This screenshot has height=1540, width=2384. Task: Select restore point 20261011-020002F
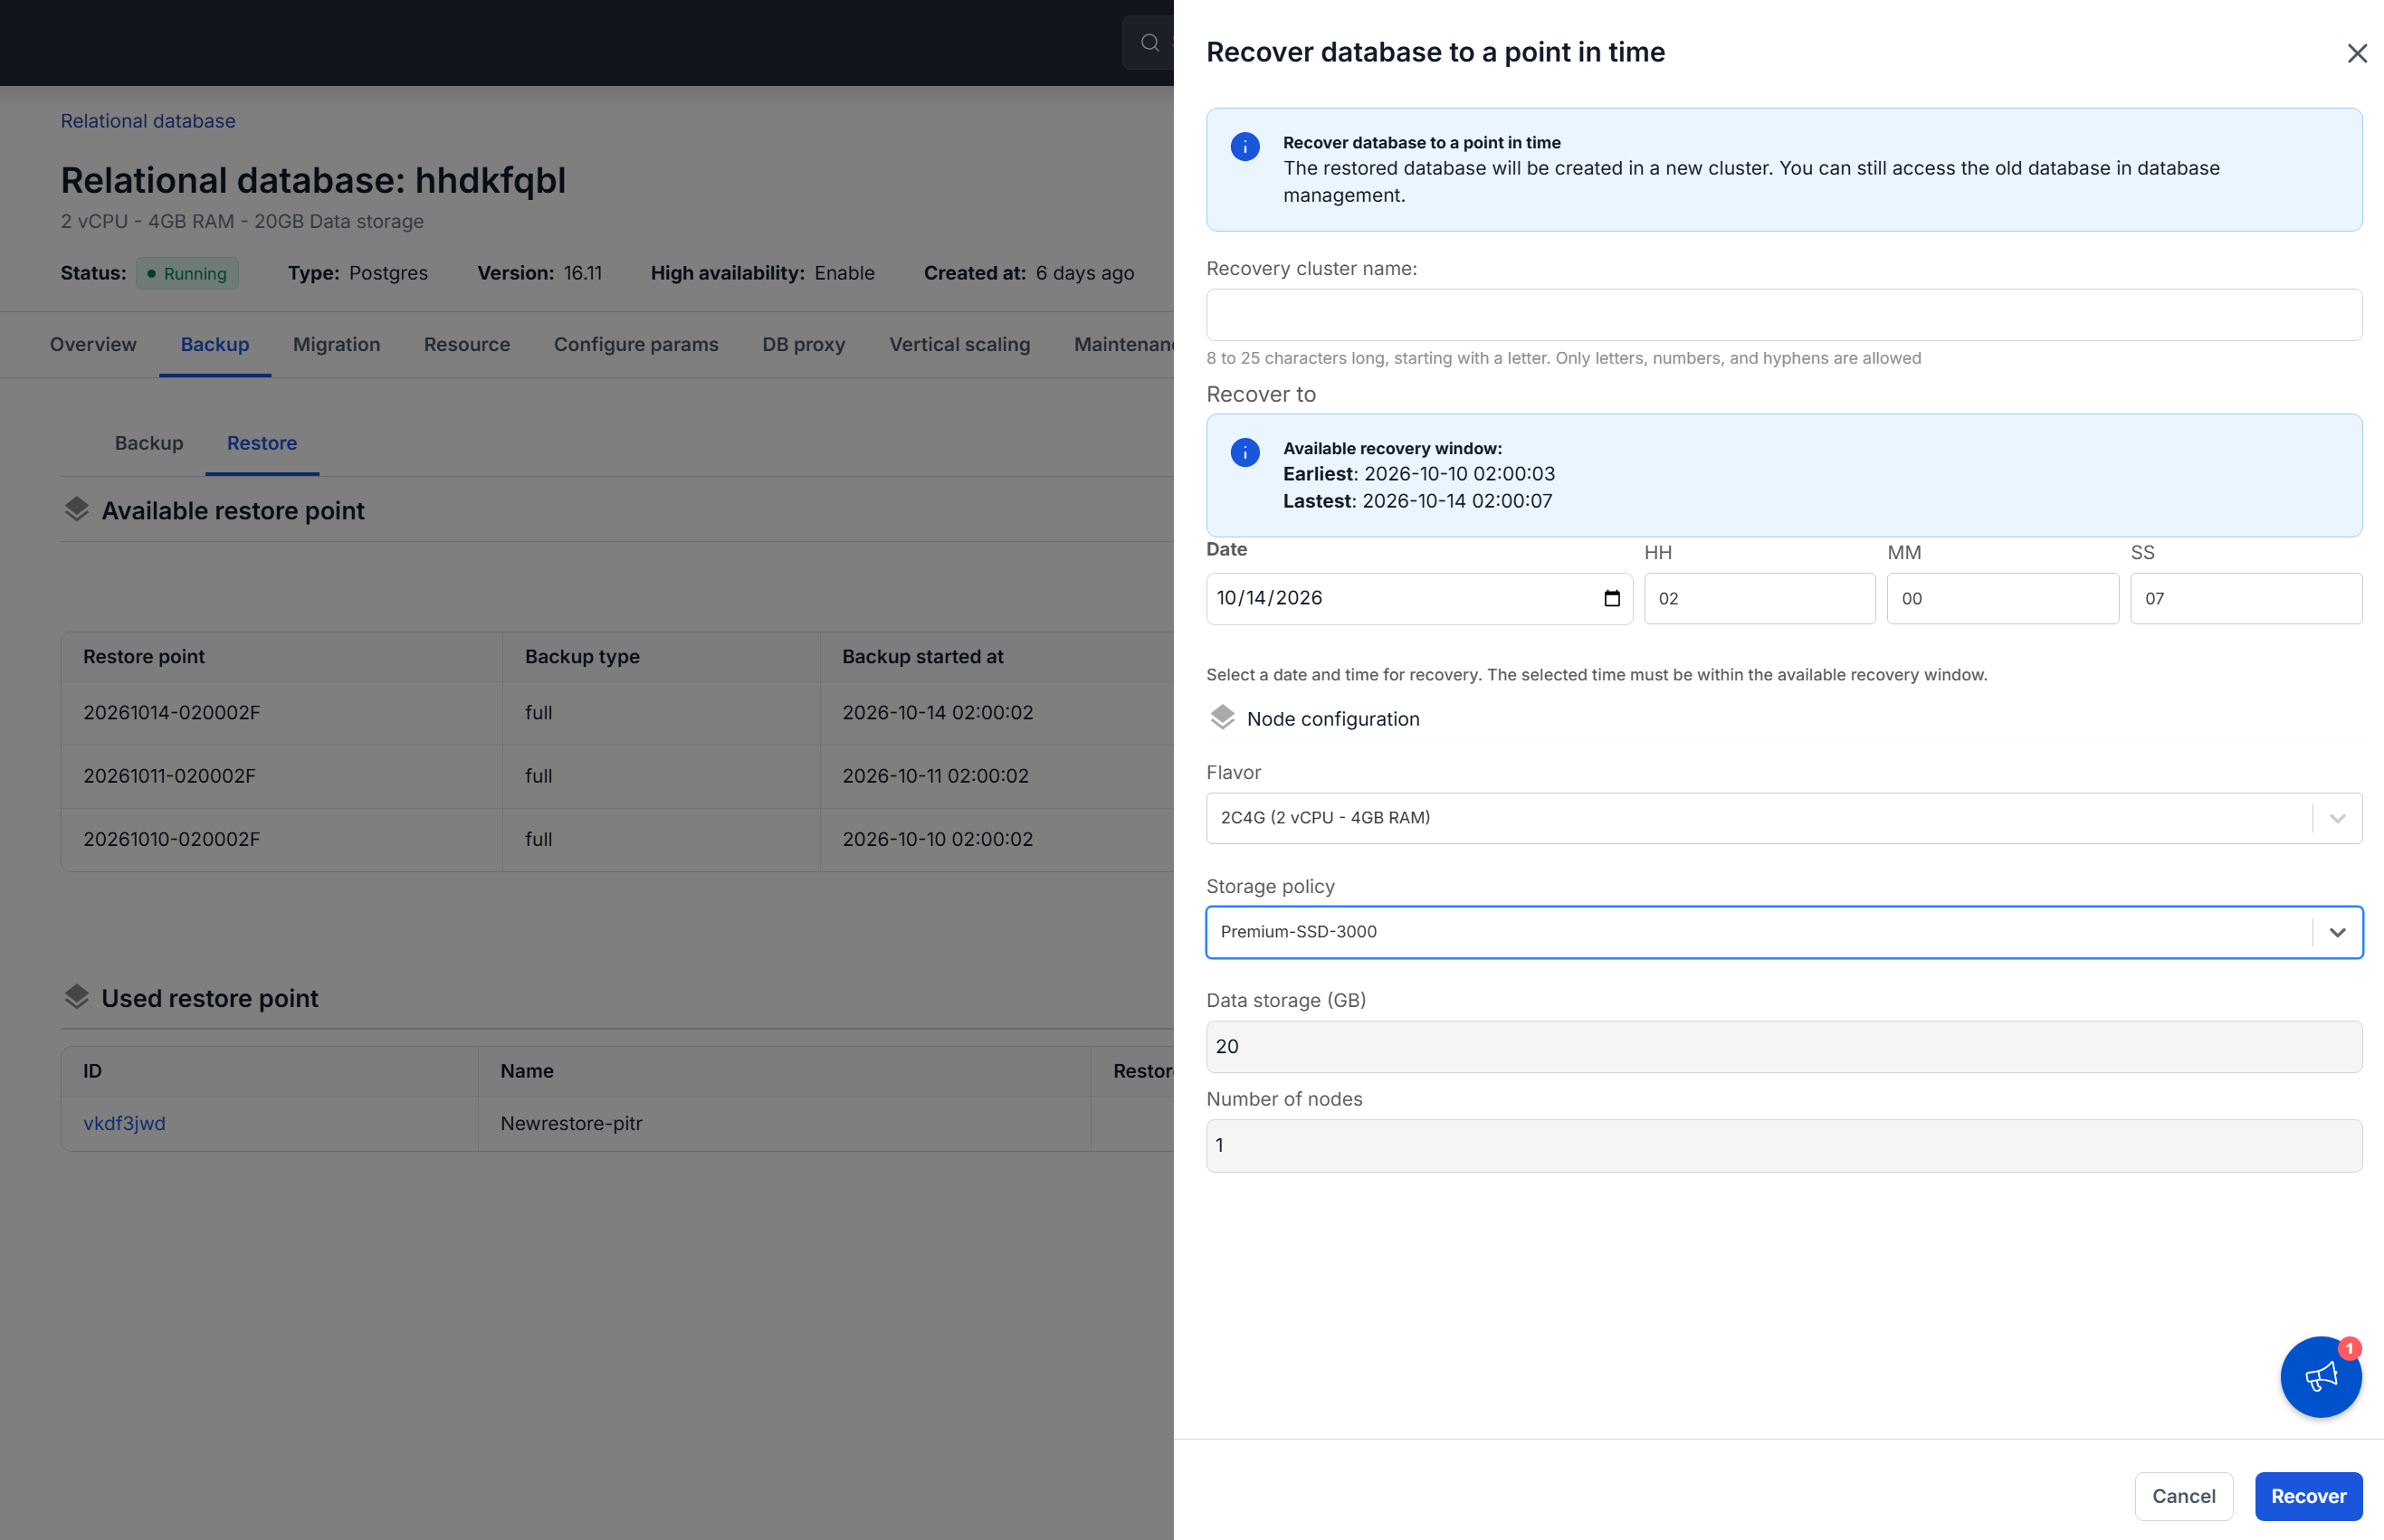tap(169, 775)
